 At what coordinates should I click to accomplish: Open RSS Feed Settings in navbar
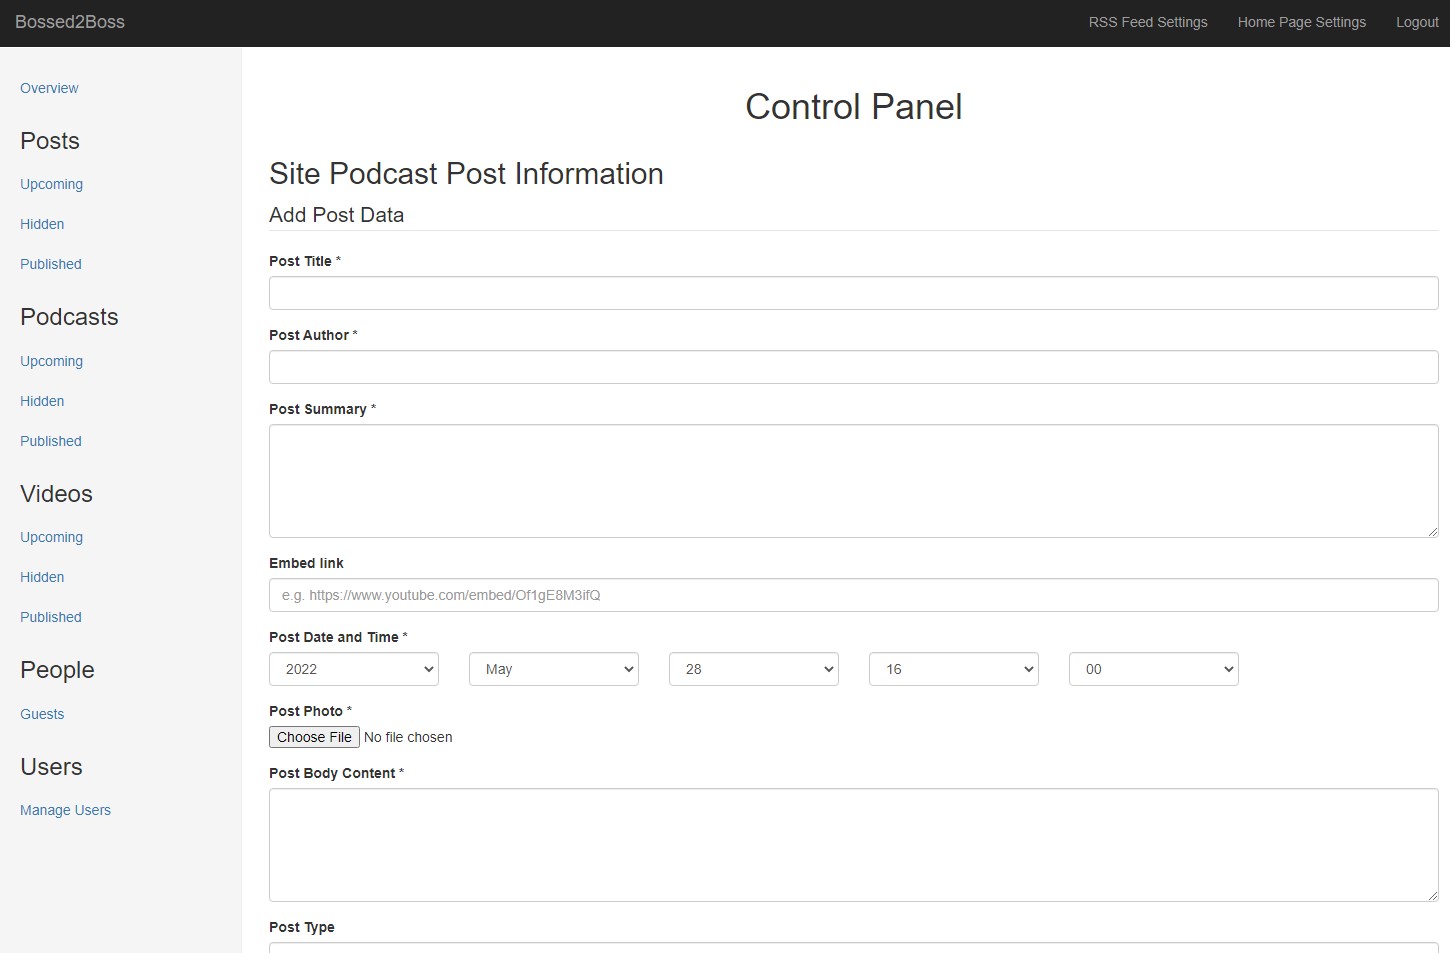point(1147,22)
